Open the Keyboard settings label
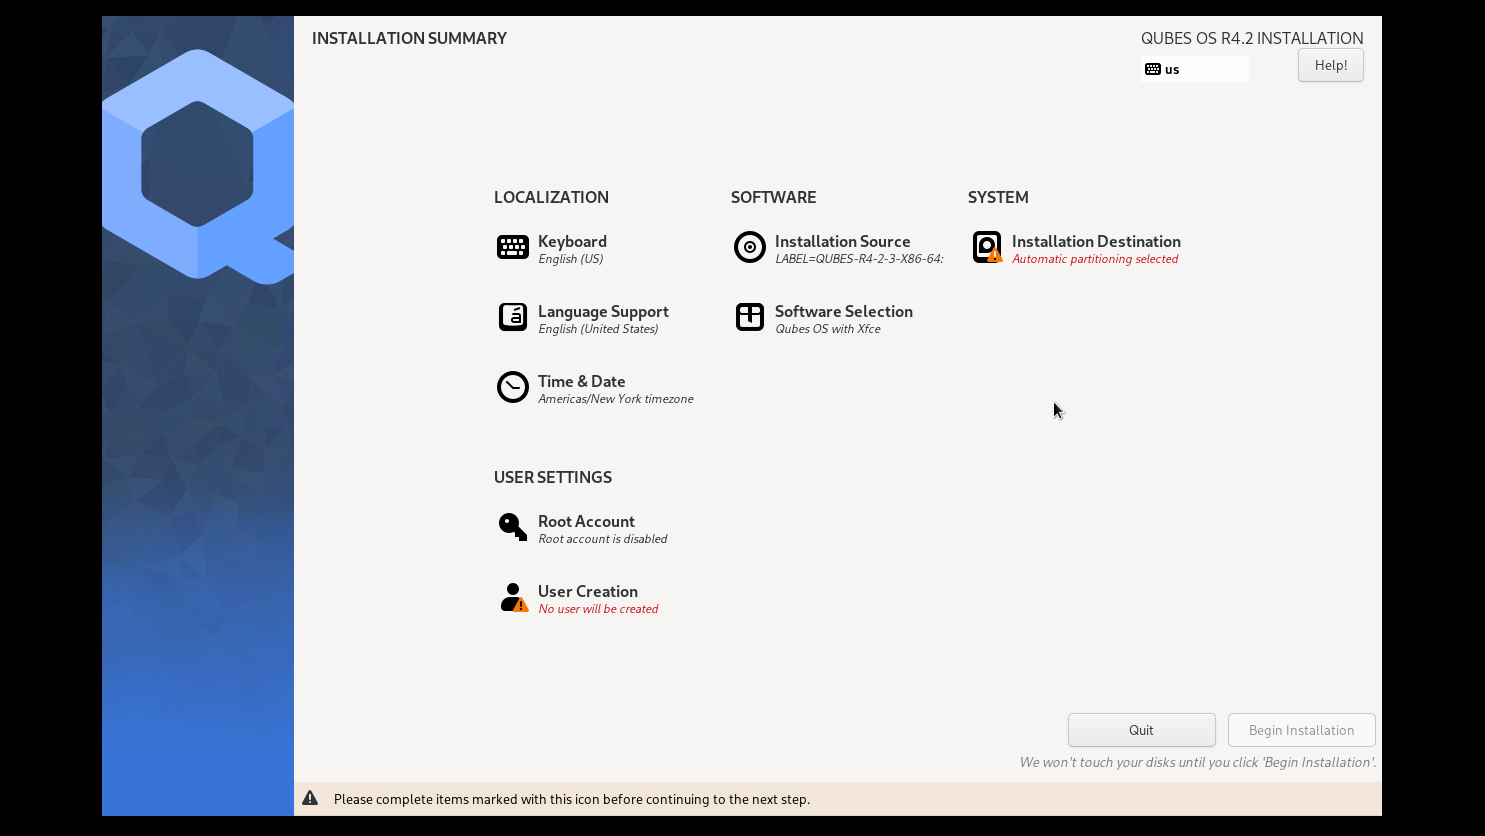This screenshot has width=1485, height=836. (x=572, y=241)
